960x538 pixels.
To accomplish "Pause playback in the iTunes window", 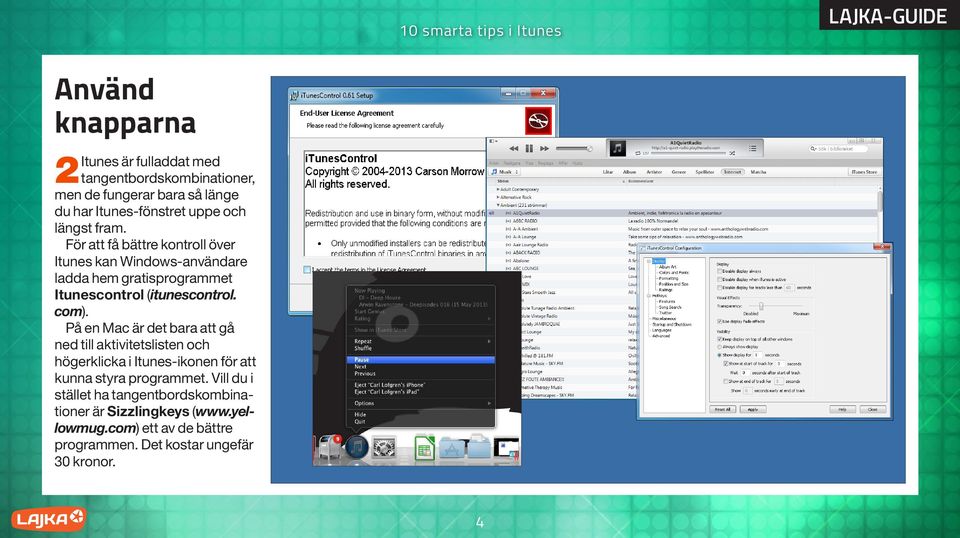I will tap(529, 148).
